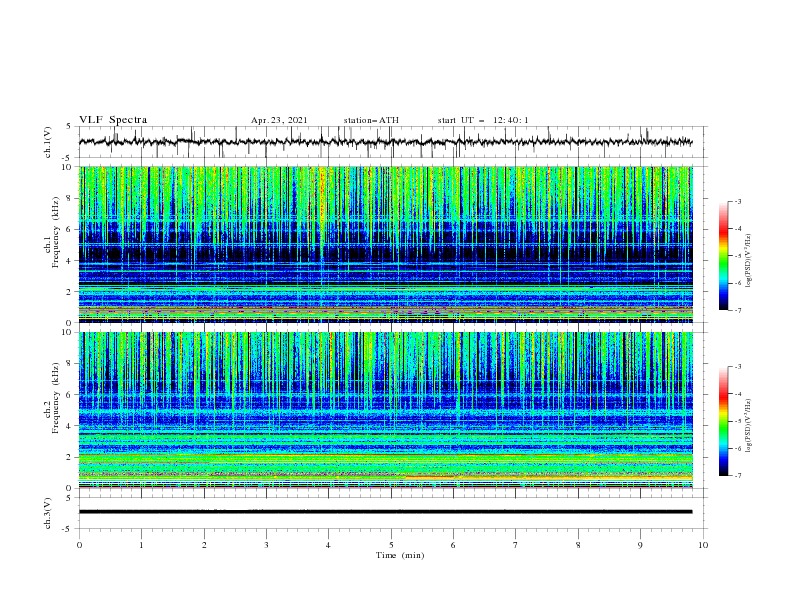Click the ch.3 flat black waveform trace
The height and width of the screenshot is (612, 792).
pos(385,512)
